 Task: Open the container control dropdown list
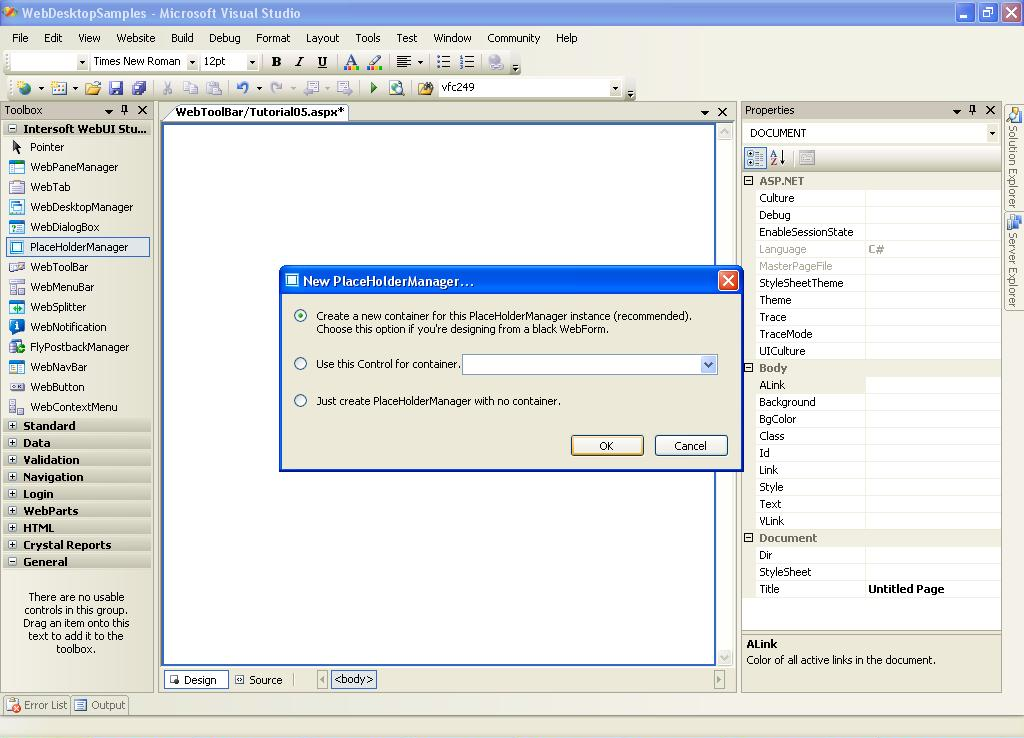(x=708, y=364)
